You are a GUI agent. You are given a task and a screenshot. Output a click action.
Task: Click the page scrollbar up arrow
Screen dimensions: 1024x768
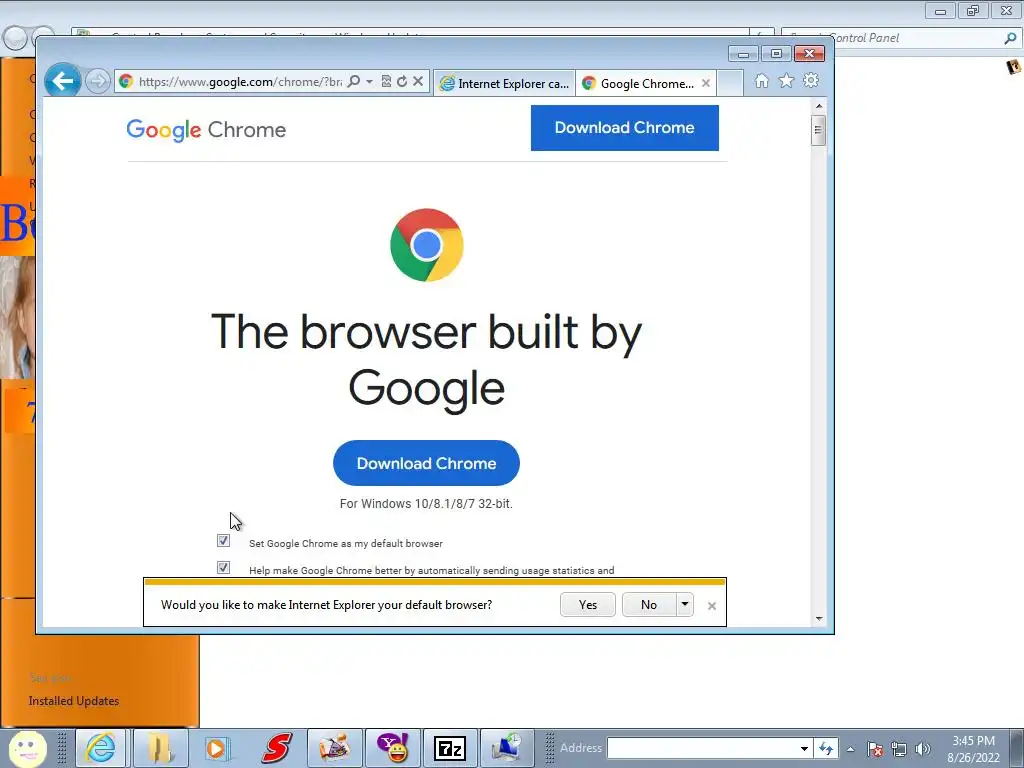click(819, 106)
